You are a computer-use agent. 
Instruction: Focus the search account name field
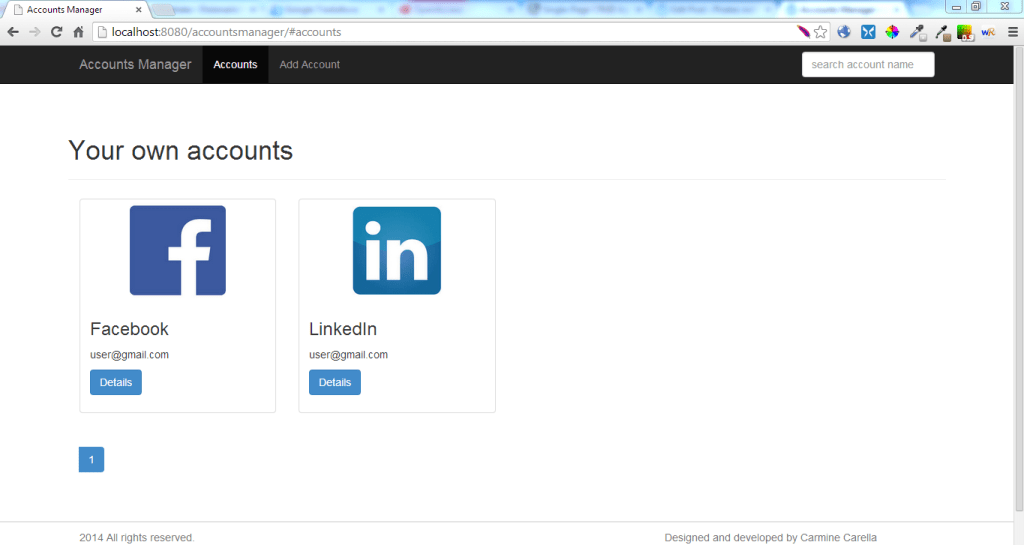(x=867, y=65)
